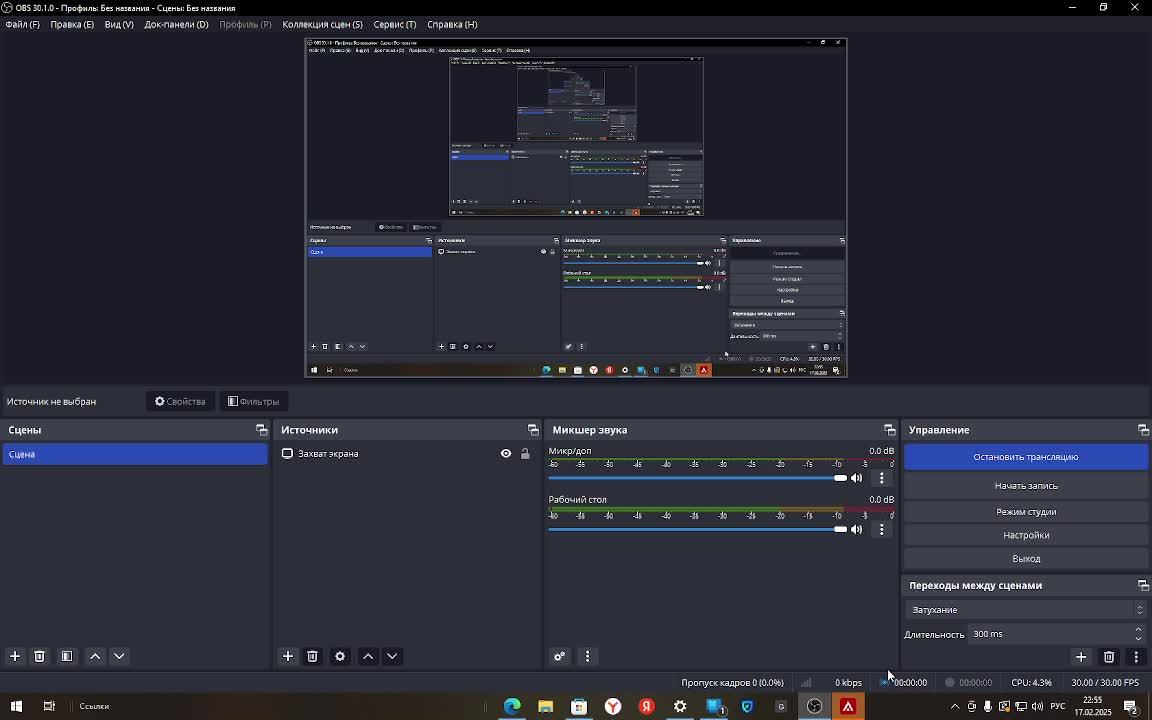Viewport: 1152px width, 720px height.
Task: Open Microsoft Edge from the taskbar
Action: [512, 706]
